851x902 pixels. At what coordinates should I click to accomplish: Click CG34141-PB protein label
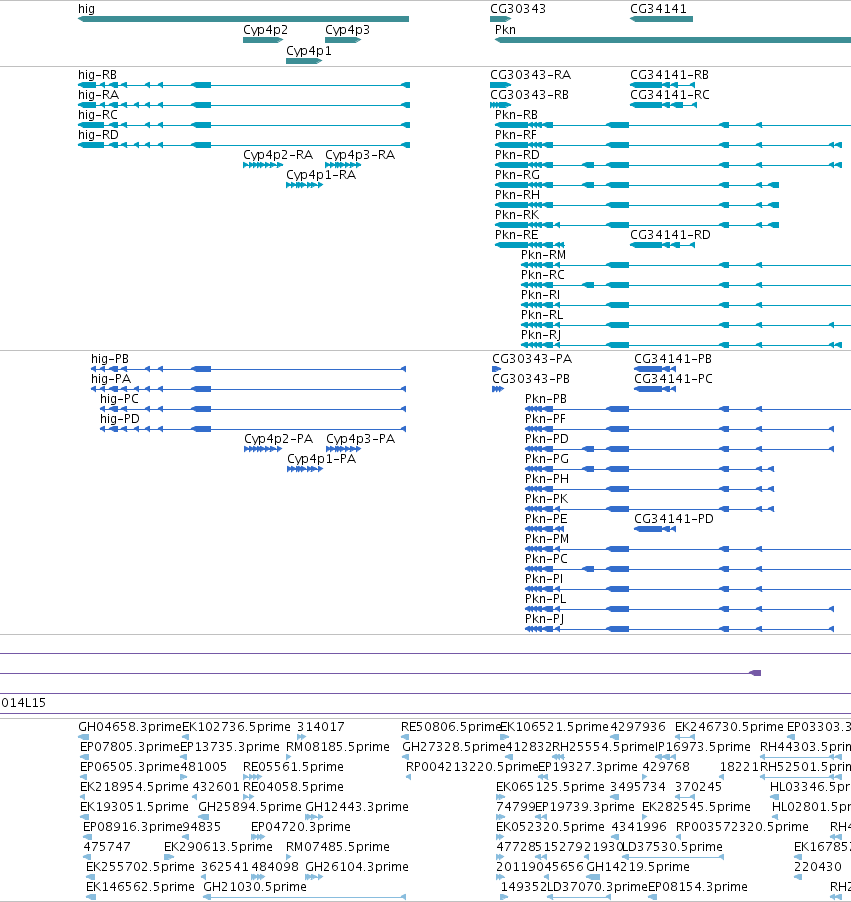coord(673,359)
